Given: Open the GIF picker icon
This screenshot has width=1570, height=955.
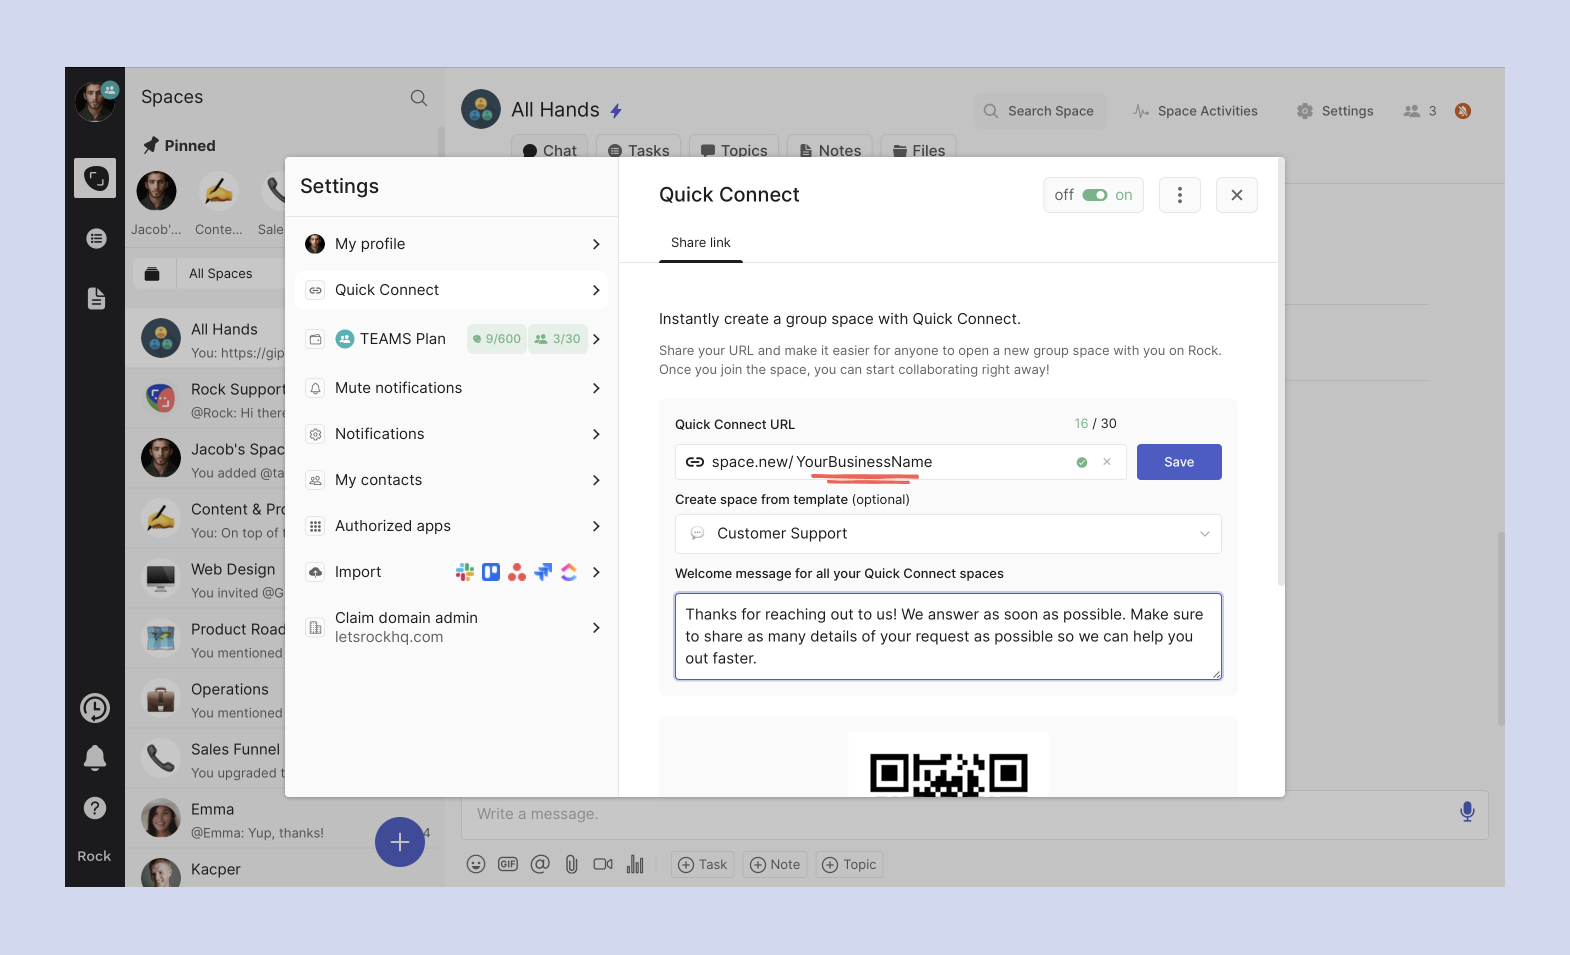Looking at the screenshot, I should [508, 864].
